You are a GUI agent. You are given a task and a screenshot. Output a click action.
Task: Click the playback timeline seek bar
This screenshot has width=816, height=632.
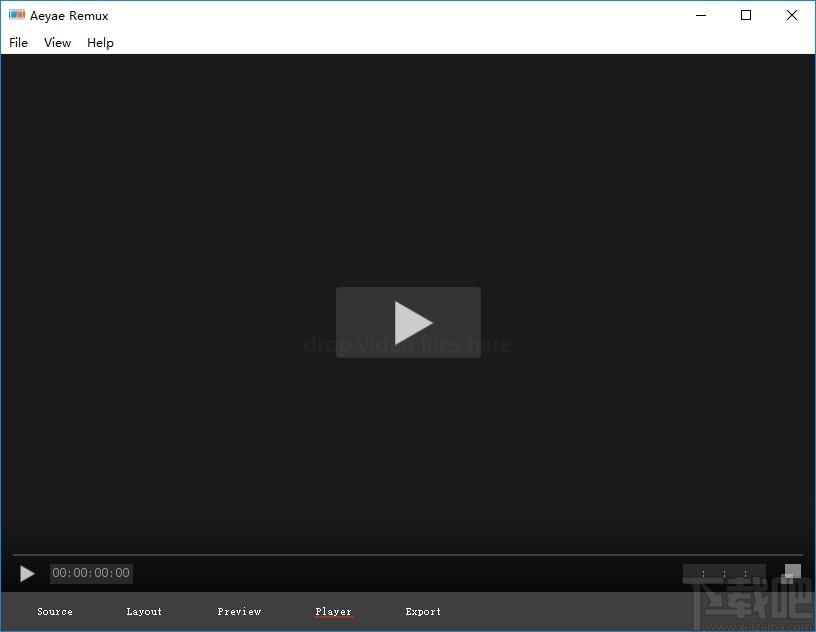click(x=407, y=555)
